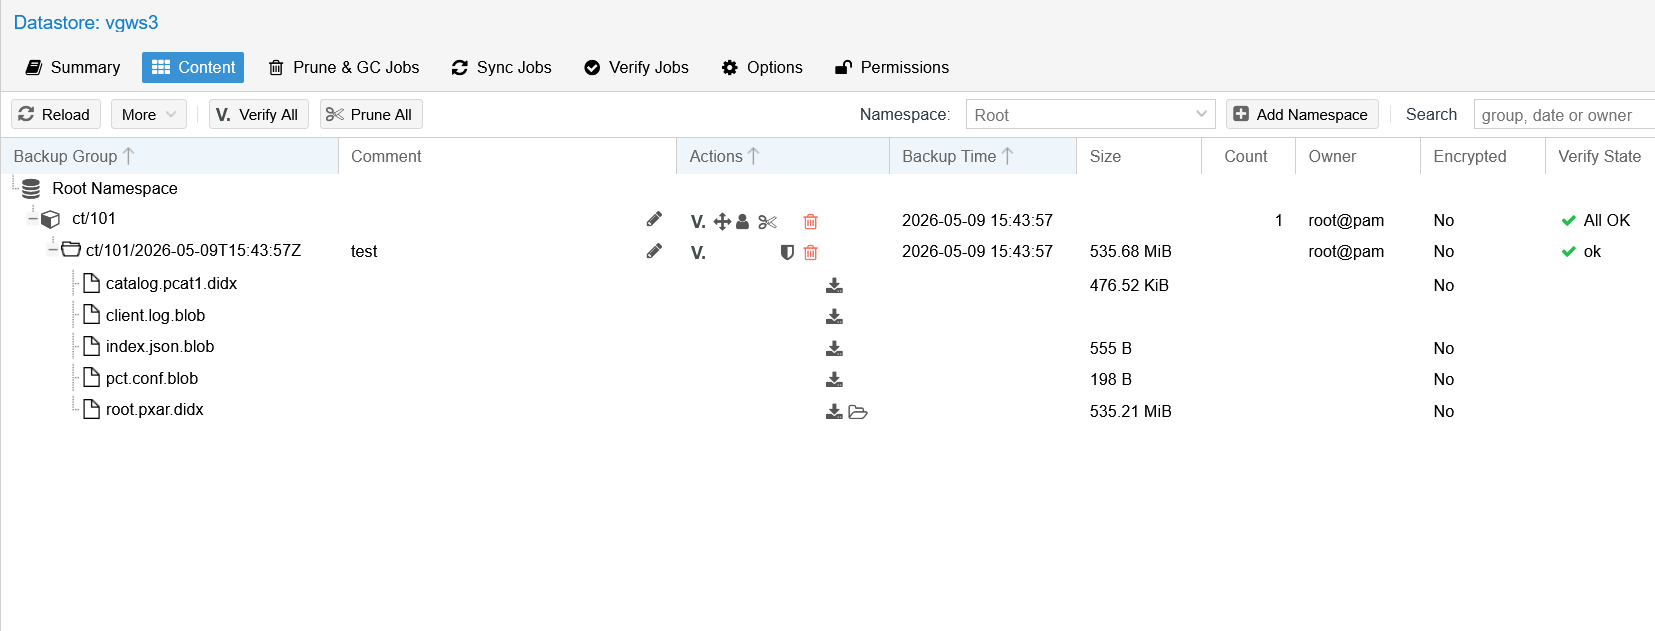
Task: Browse files of root.pxar.didx
Action: [x=858, y=412]
